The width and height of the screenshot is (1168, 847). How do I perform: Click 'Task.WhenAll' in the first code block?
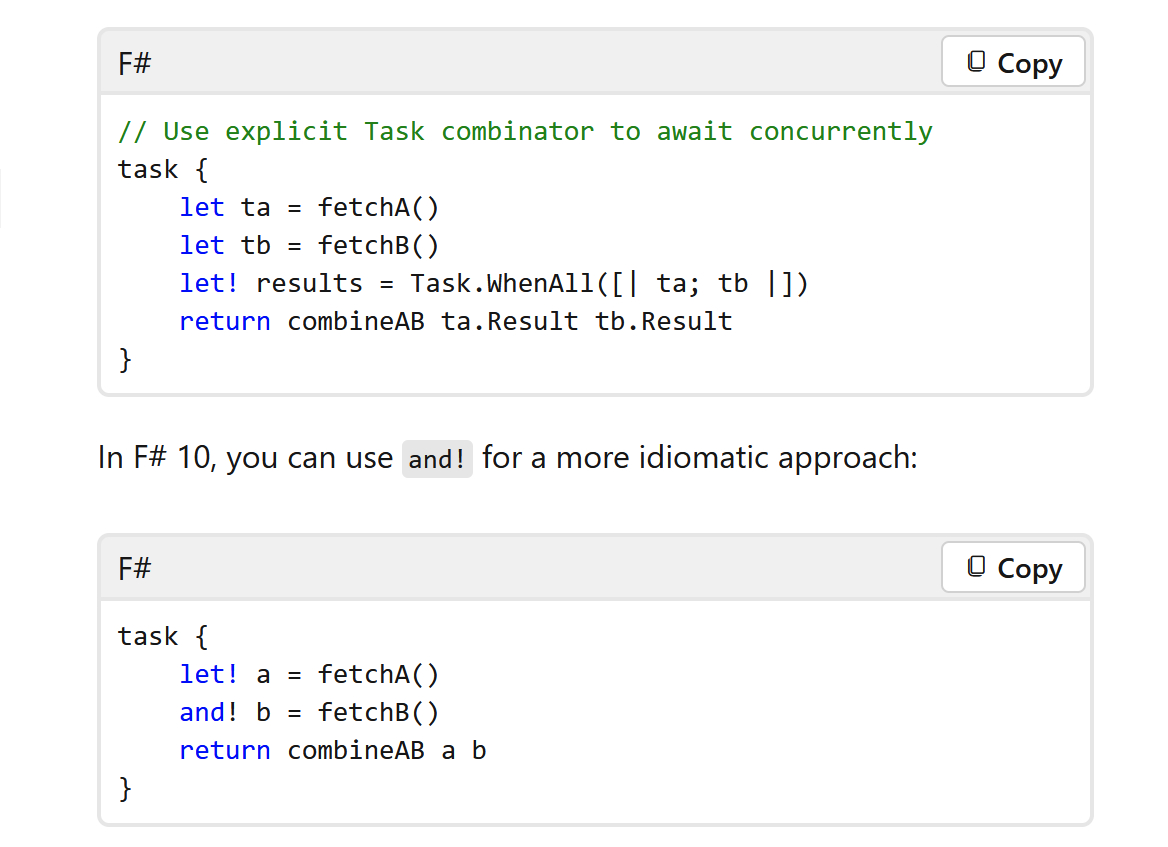coord(502,283)
